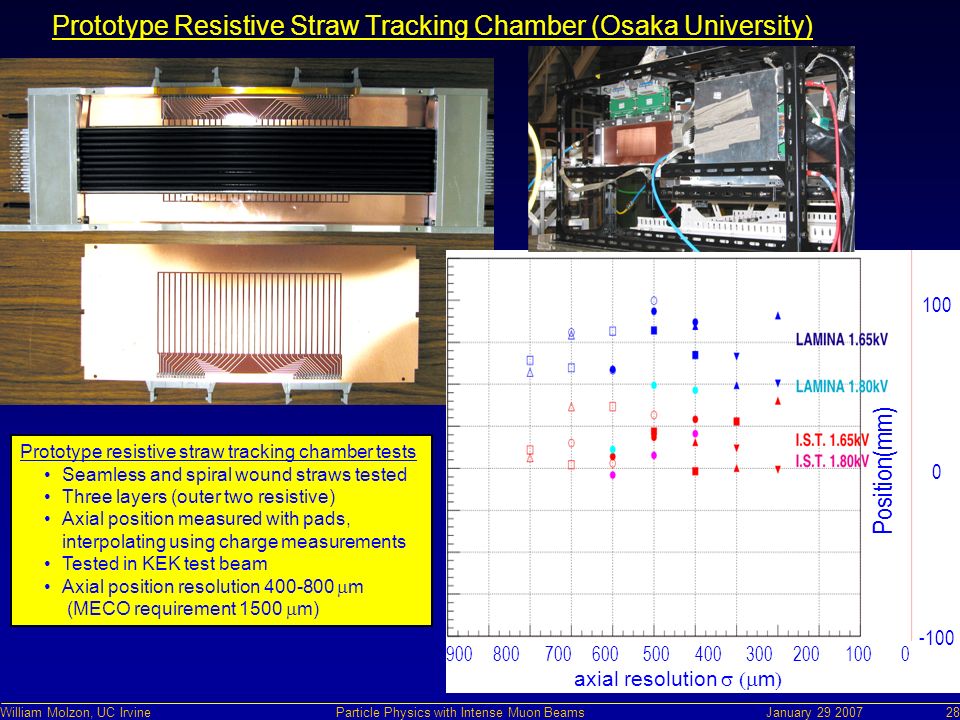
Task: Select the copper pad board photo
Action: [249, 318]
